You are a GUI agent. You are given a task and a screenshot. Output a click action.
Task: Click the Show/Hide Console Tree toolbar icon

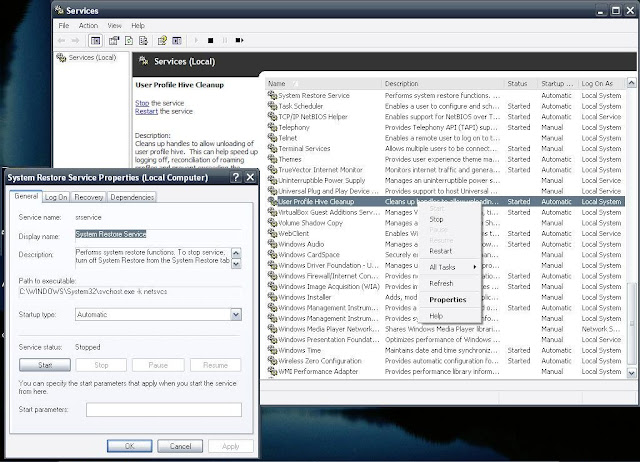pyautogui.click(x=96, y=41)
